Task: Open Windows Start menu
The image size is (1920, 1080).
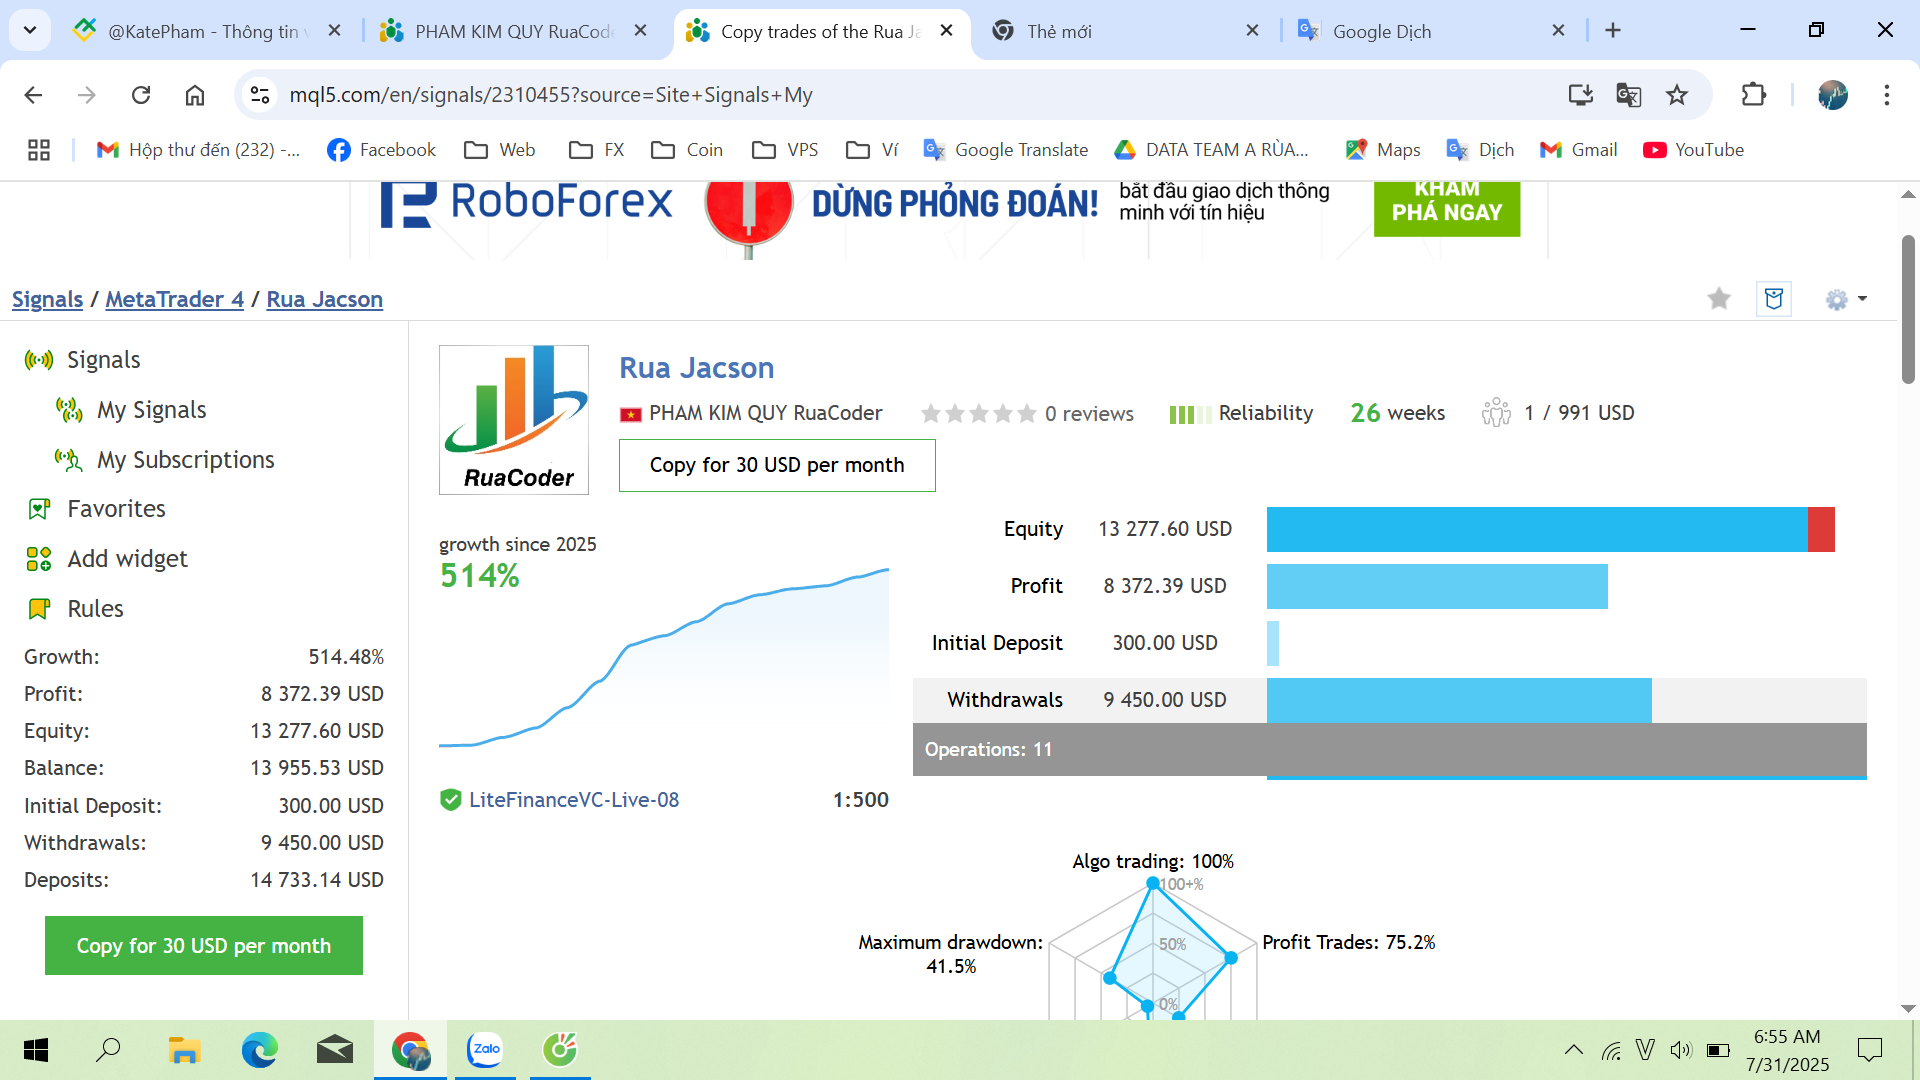Action: click(x=36, y=1050)
